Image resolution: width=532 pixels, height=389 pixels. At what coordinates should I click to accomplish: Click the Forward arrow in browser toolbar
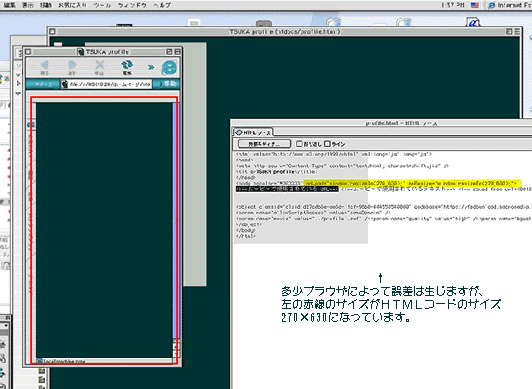(72, 65)
